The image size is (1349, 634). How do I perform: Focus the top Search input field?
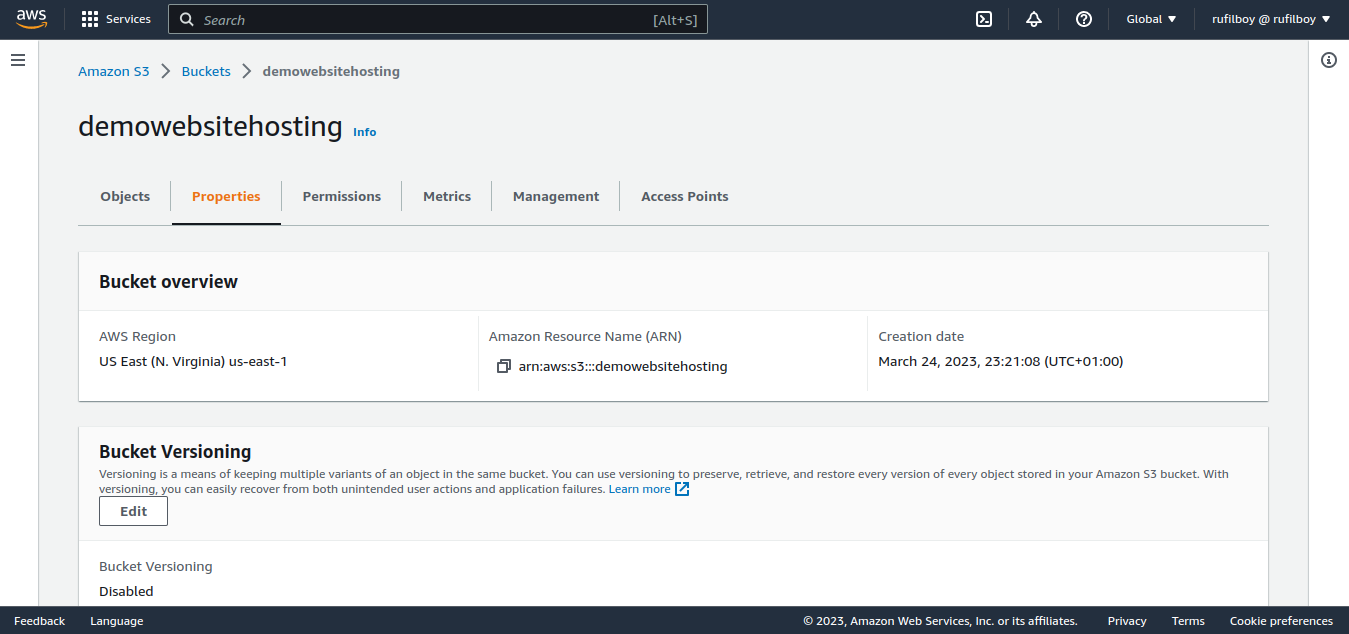pos(438,19)
